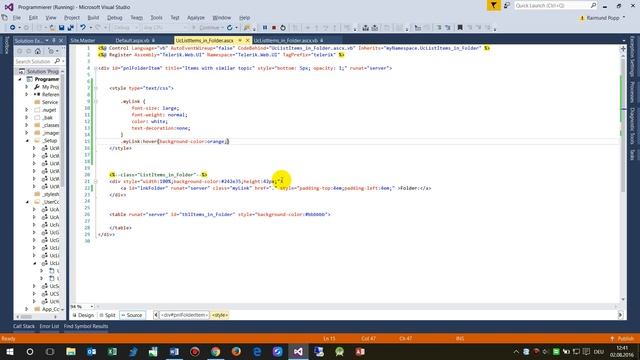This screenshot has width=640, height=360.
Task: Open the Tools menu
Action: coord(156,18)
